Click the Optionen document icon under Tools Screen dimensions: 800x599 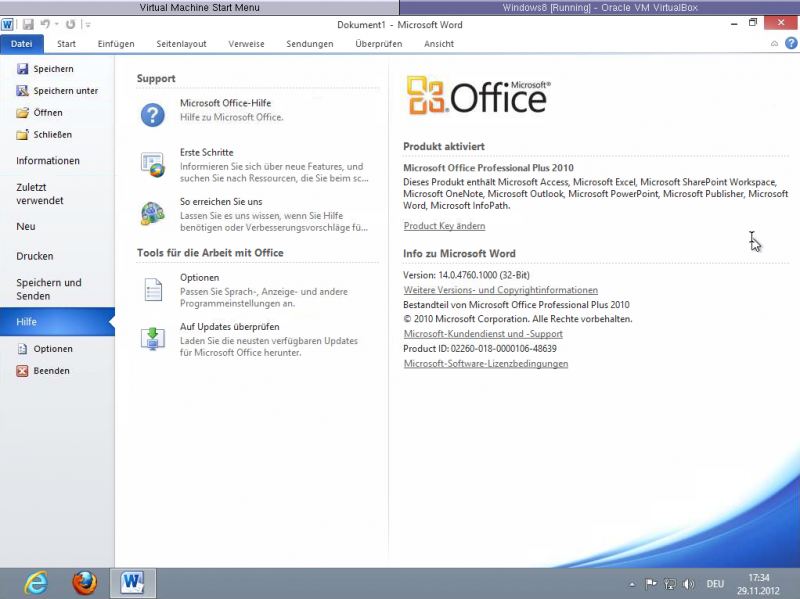coord(153,289)
